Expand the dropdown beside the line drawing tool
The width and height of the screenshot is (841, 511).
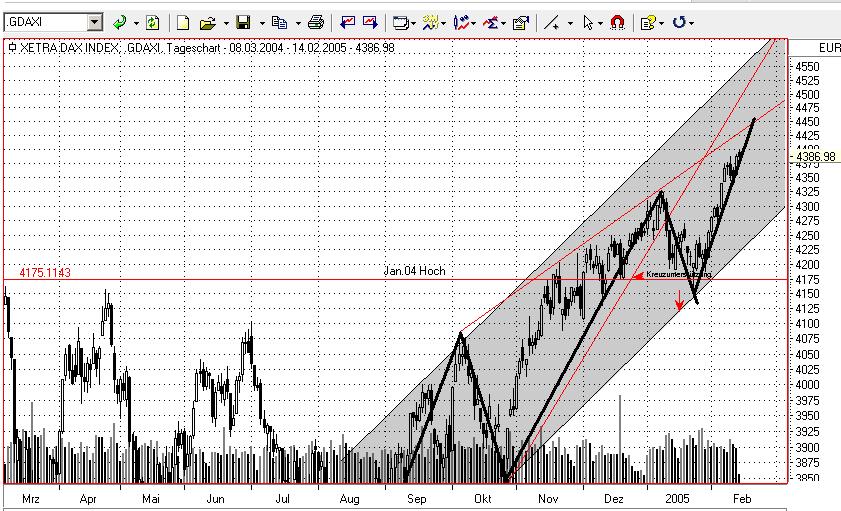tap(570, 23)
